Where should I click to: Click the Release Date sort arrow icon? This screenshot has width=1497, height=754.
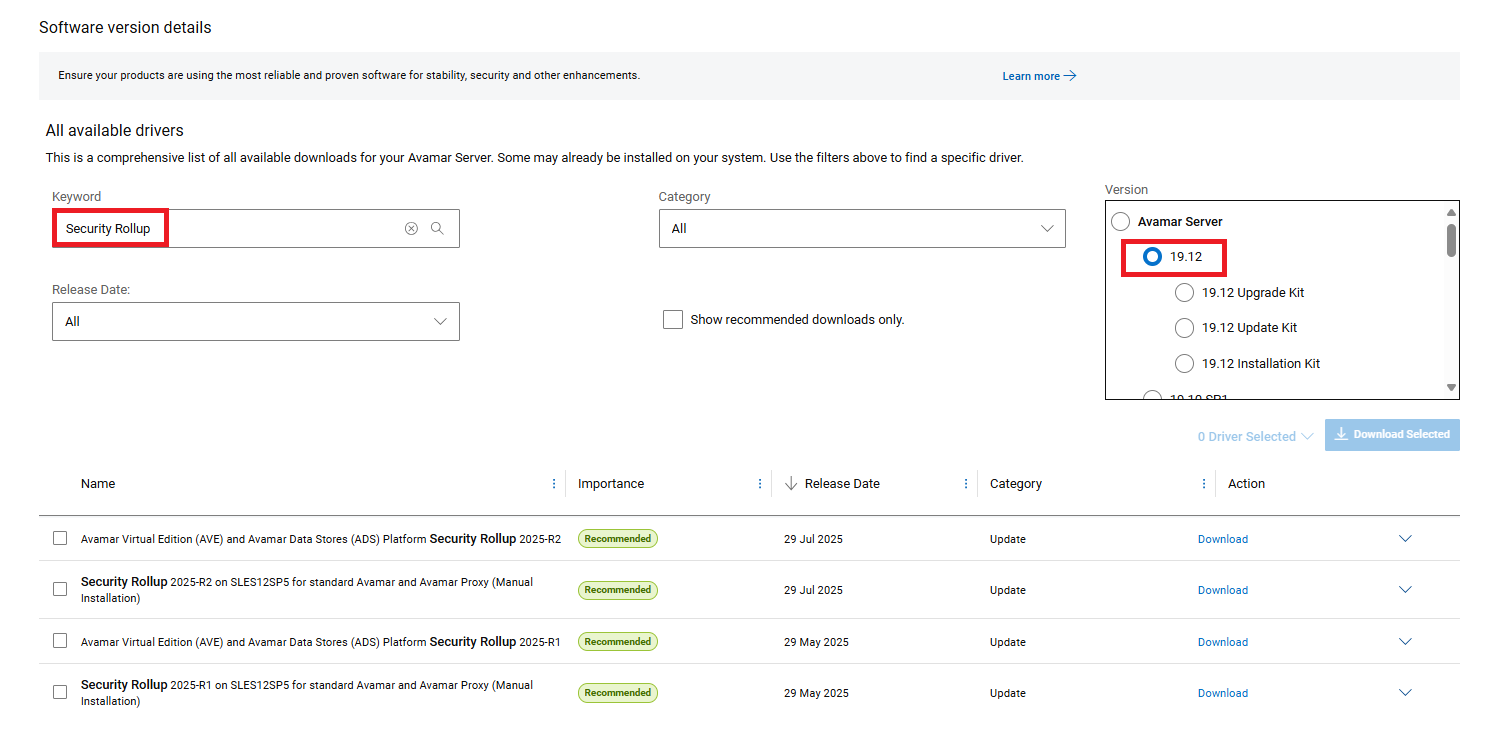tap(791, 484)
